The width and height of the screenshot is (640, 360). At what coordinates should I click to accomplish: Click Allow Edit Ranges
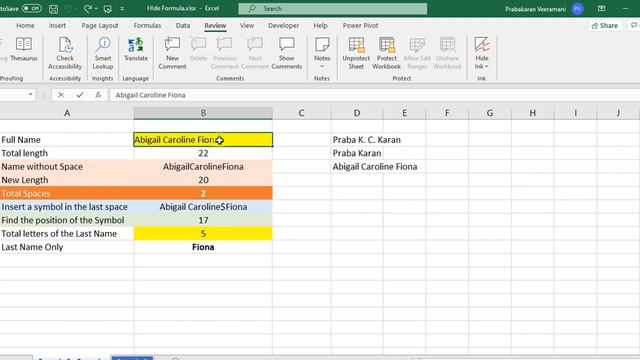(x=417, y=53)
